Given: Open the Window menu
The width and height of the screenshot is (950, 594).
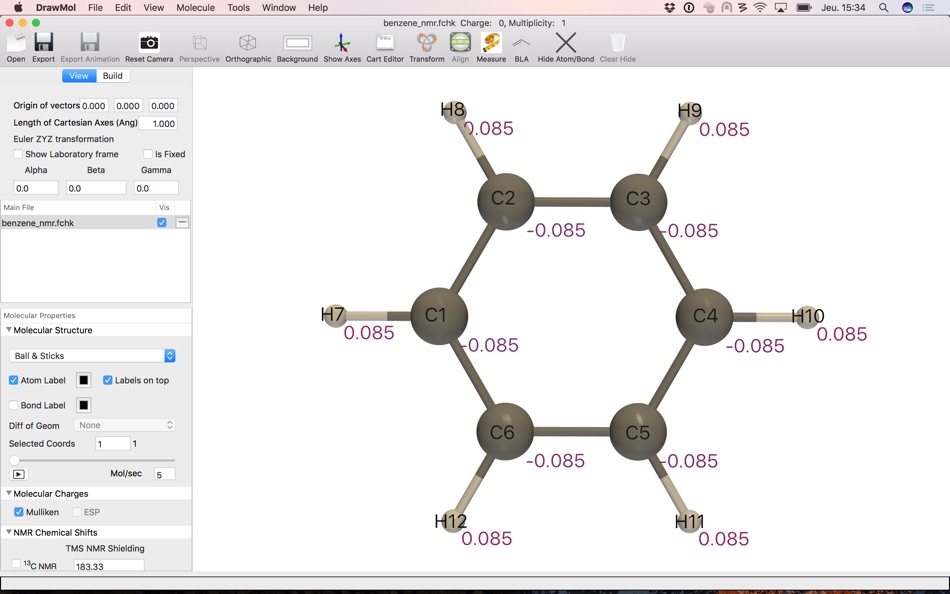Looking at the screenshot, I should (279, 8).
